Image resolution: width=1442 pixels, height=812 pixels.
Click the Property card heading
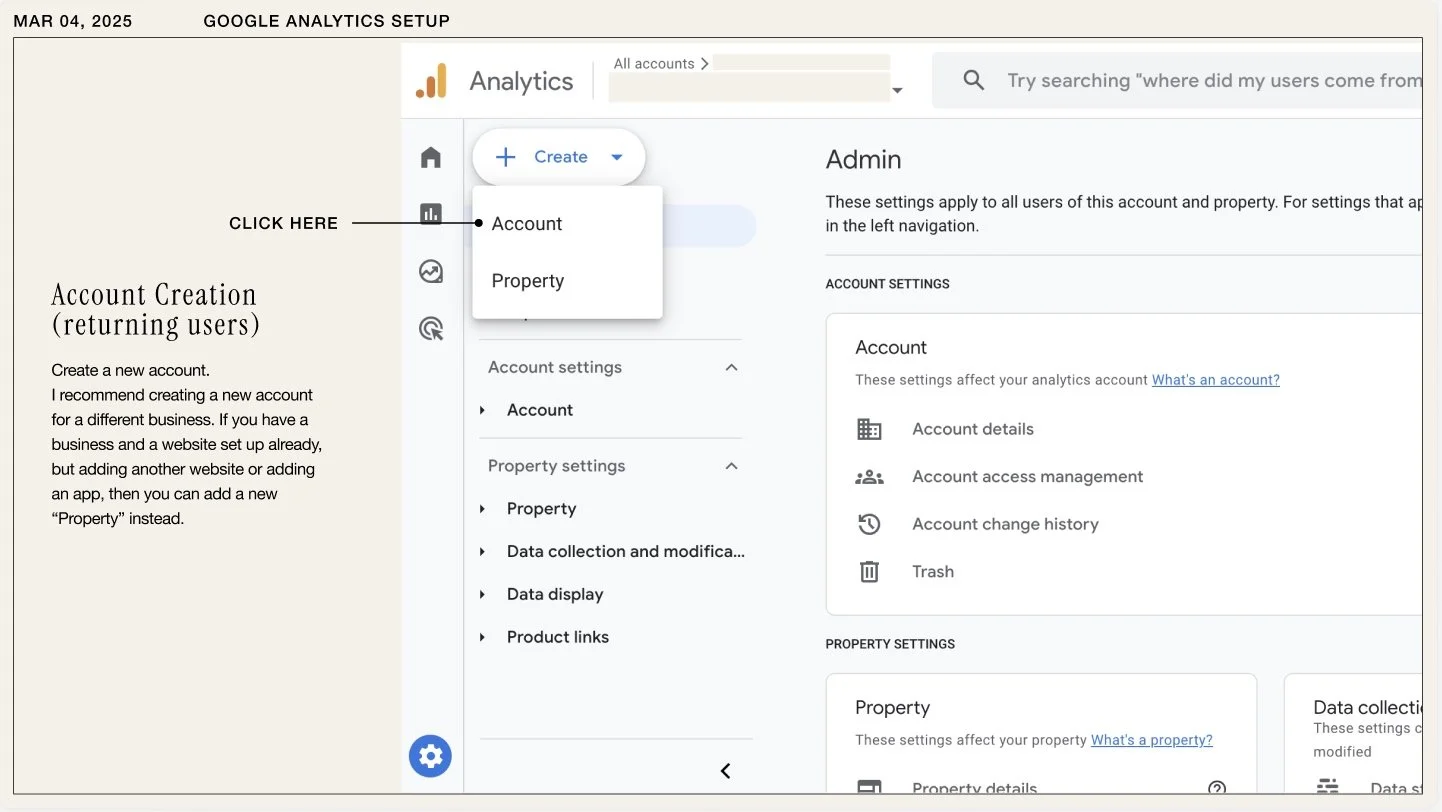893,708
